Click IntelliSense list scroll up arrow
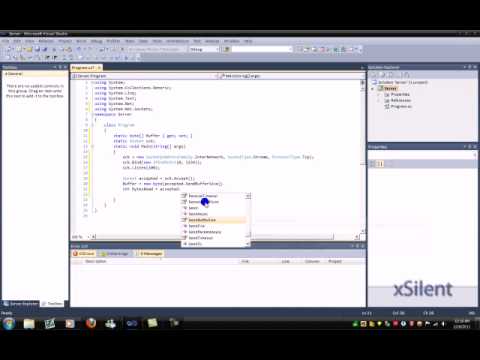The image size is (480, 360). [248, 196]
